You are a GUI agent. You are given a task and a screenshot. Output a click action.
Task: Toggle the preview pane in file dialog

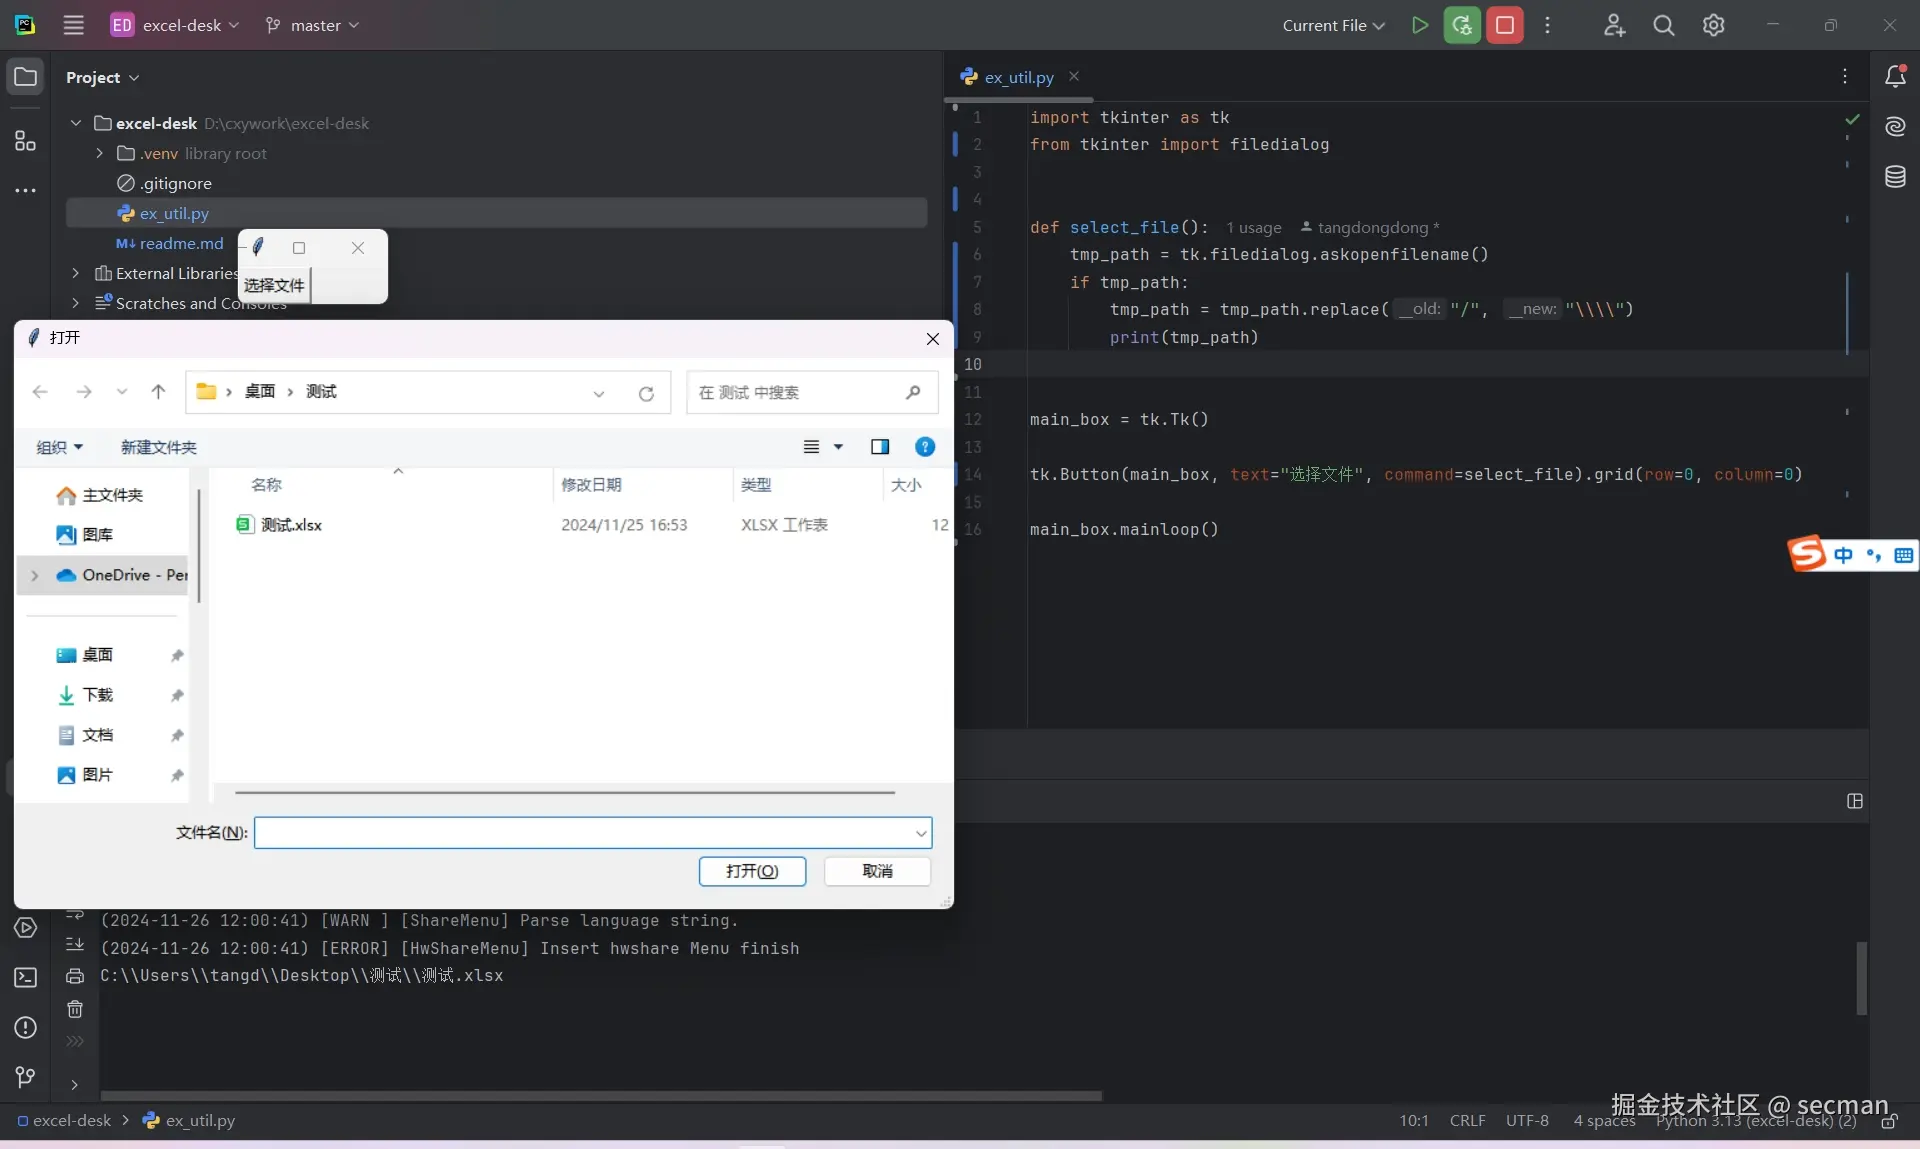[879, 447]
